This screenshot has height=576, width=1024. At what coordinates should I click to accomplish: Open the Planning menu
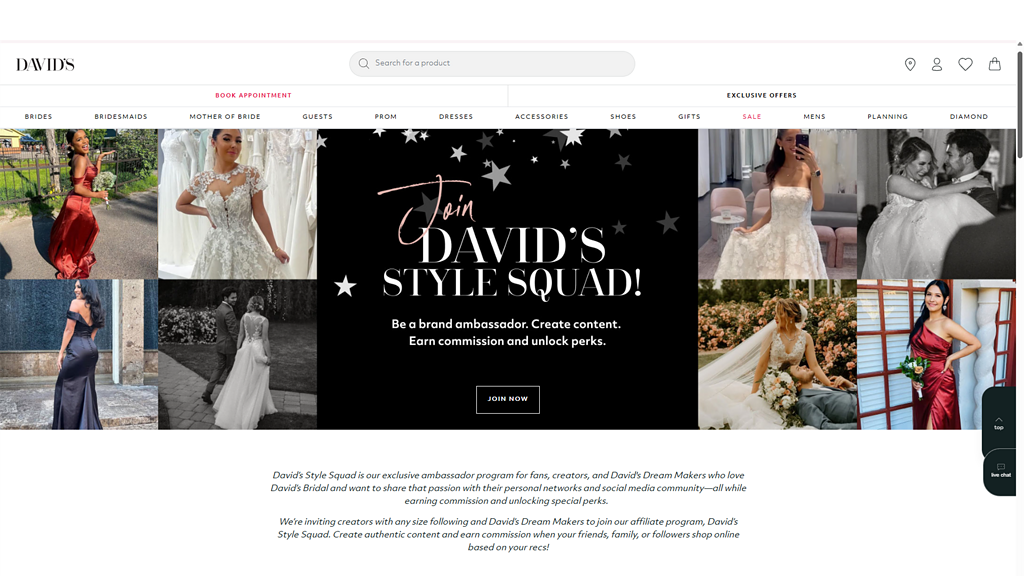pos(887,117)
